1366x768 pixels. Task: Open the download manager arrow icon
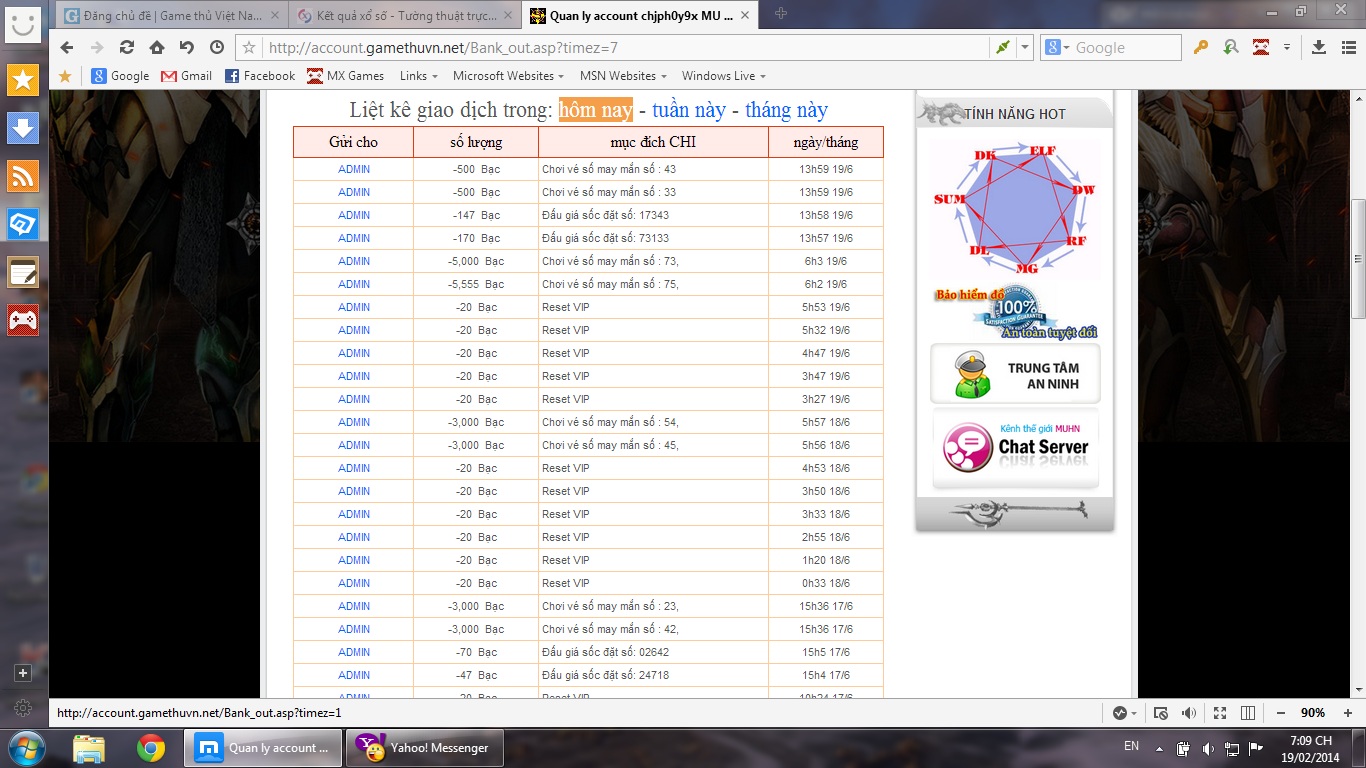[1319, 47]
